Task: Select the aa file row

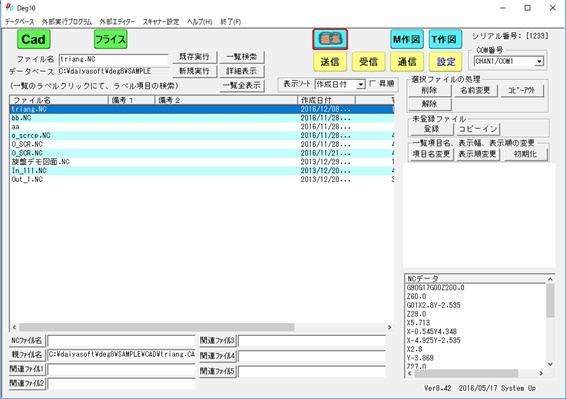Action: (202, 127)
